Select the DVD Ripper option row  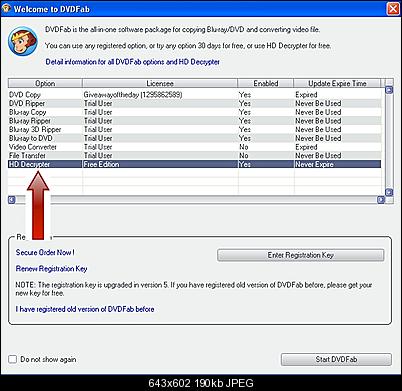click(x=194, y=103)
